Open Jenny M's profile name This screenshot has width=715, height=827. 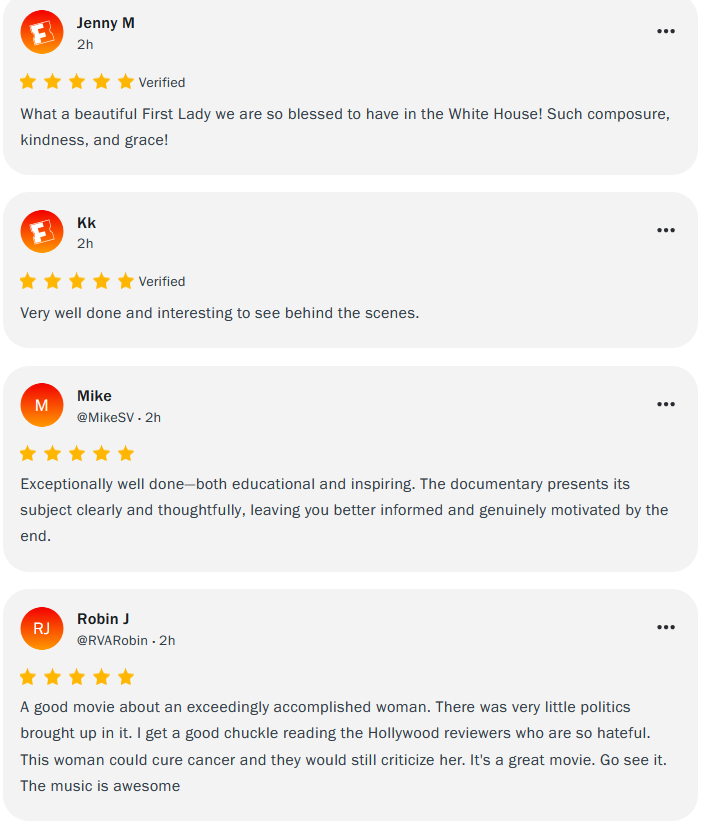(106, 23)
